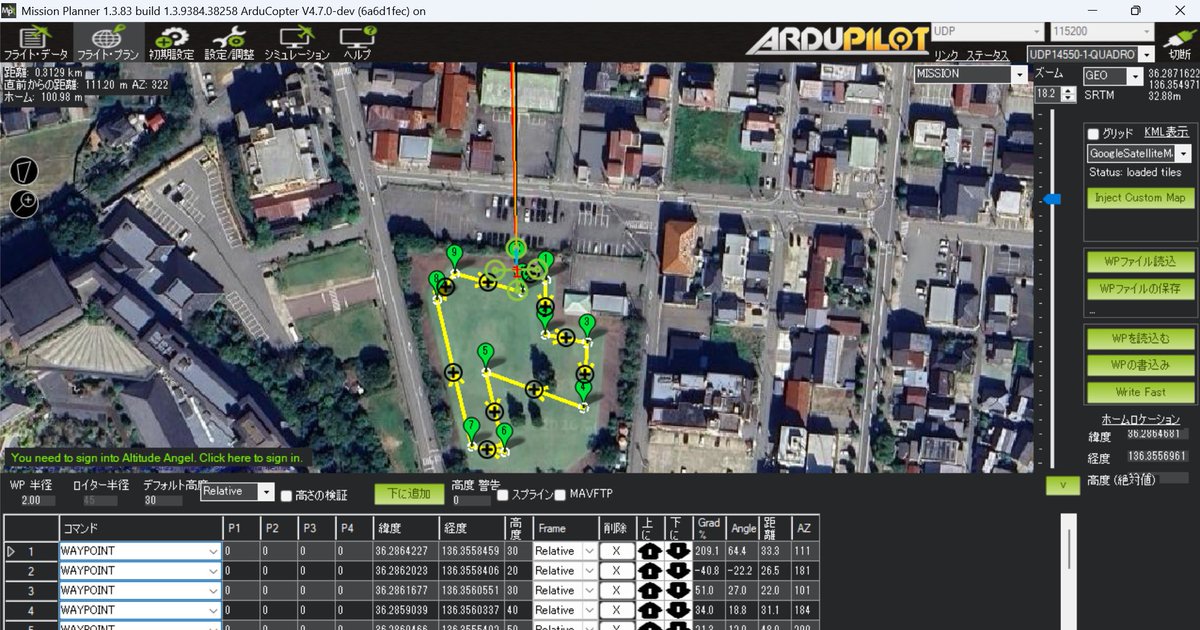
Task: Click the WPファイルの保存 (Save WP File) button
Action: click(1141, 289)
